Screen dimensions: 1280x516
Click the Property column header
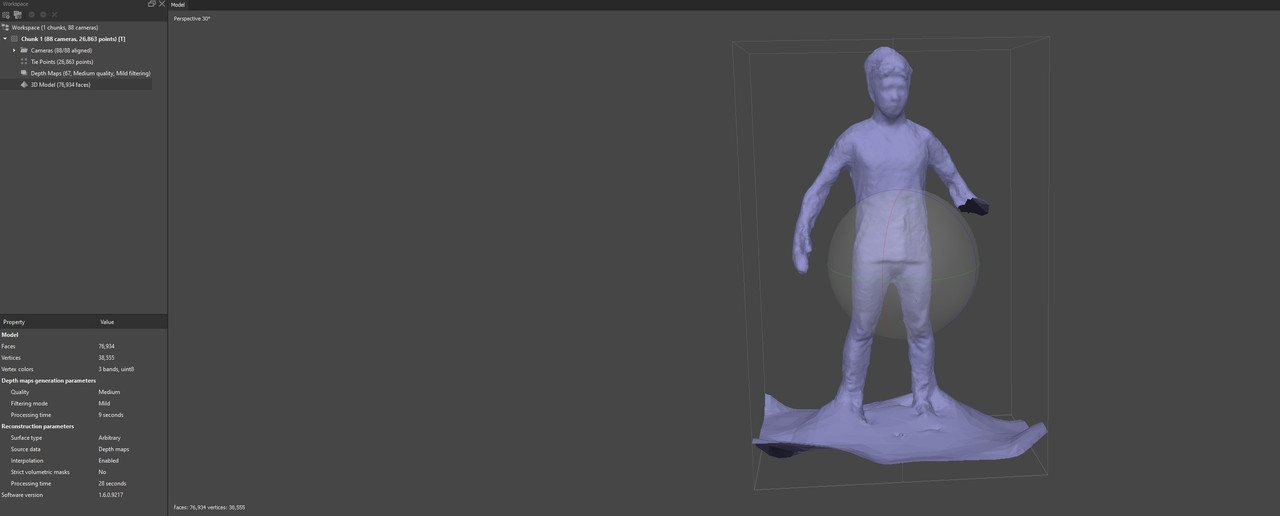tap(14, 322)
